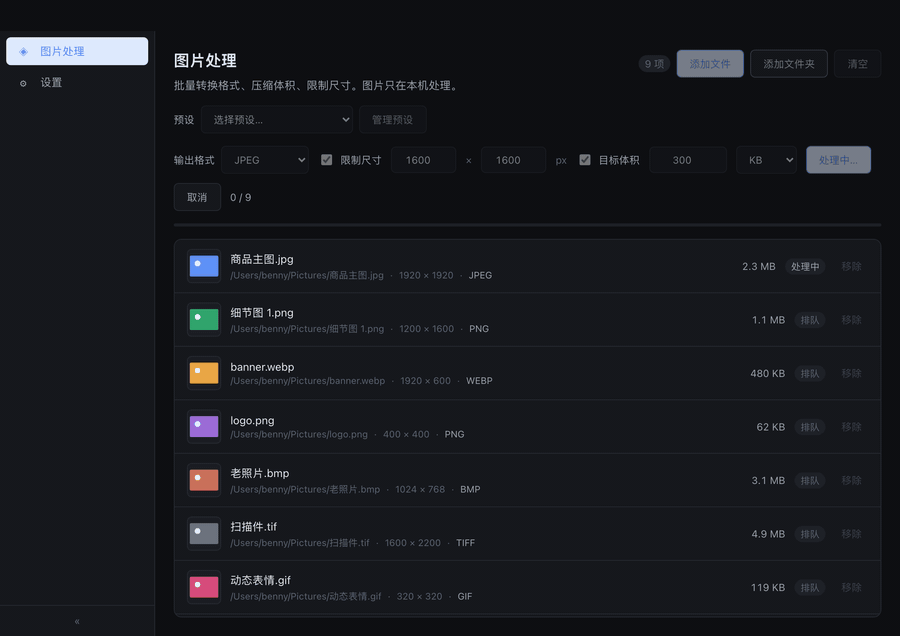Remove logo.png via its 移除 link
The image size is (900, 636).
851,426
